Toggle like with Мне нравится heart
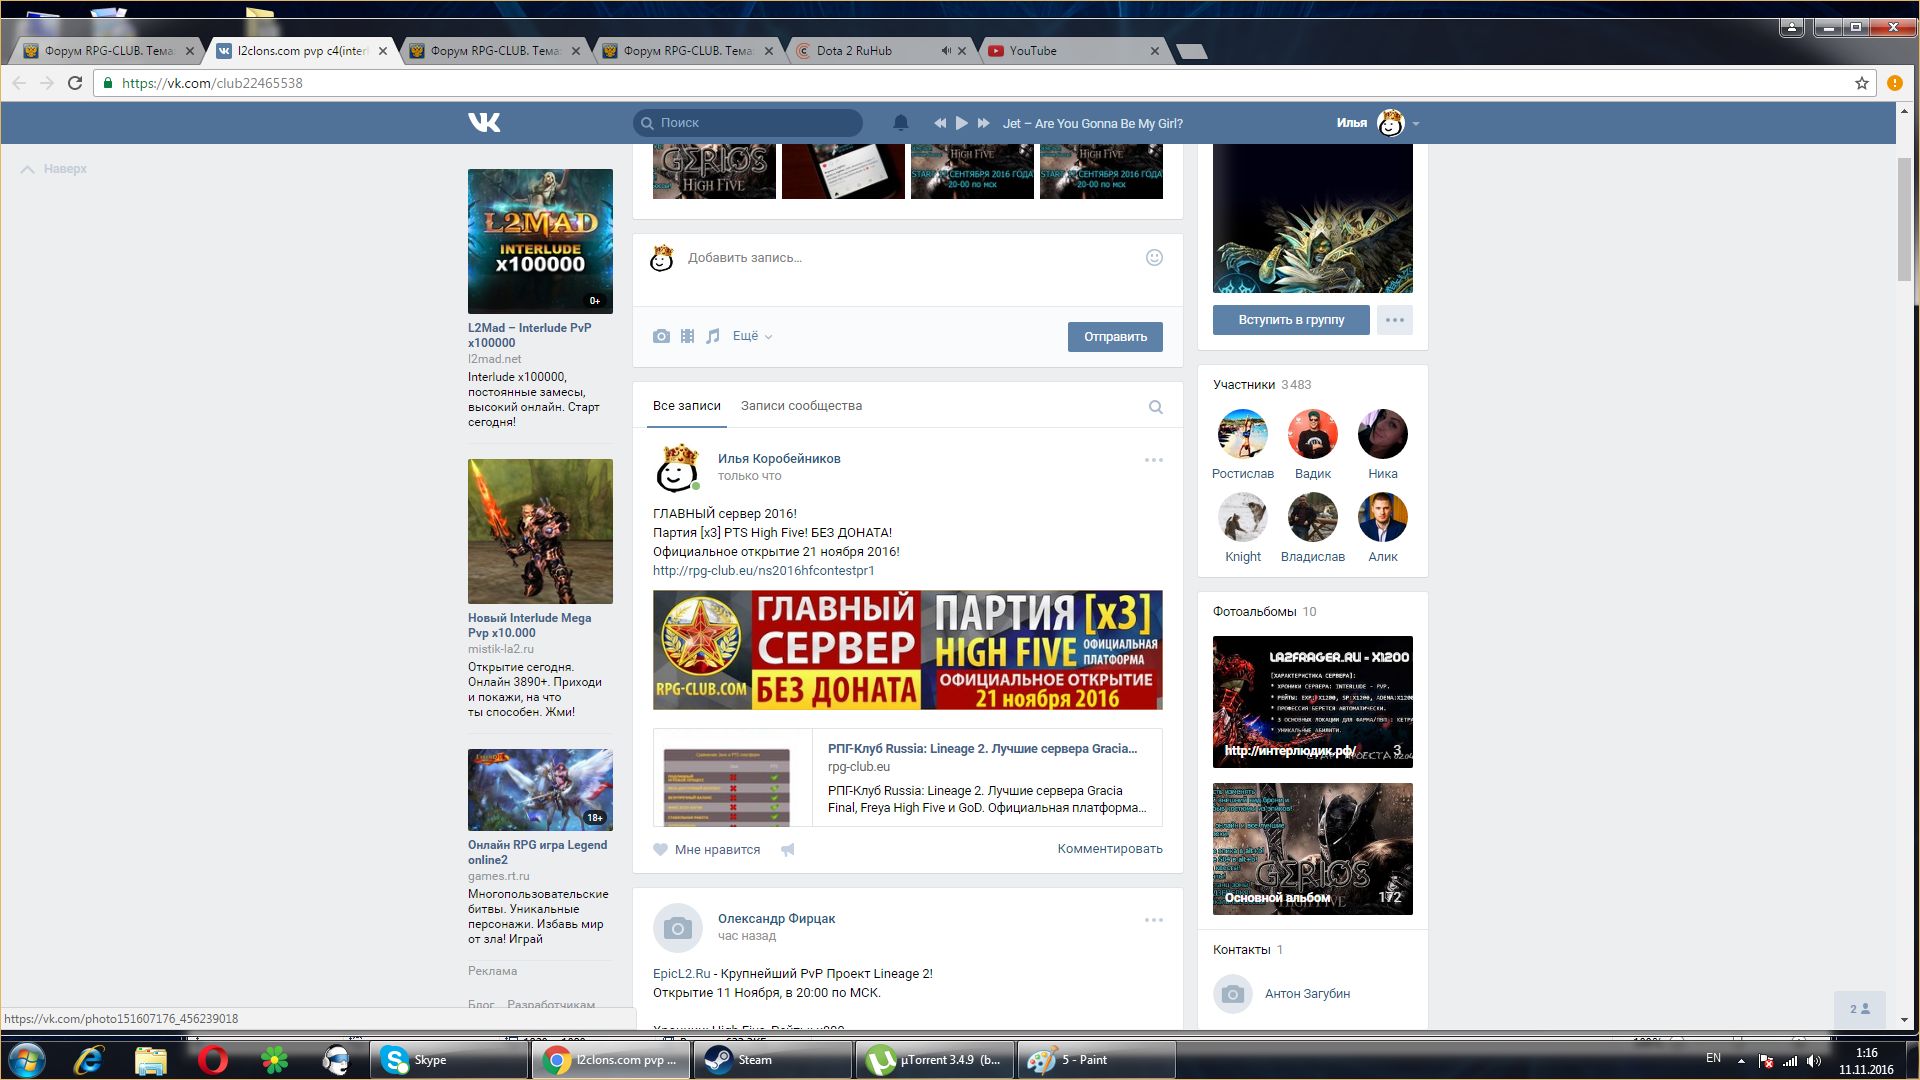The width and height of the screenshot is (1920, 1080). click(660, 850)
